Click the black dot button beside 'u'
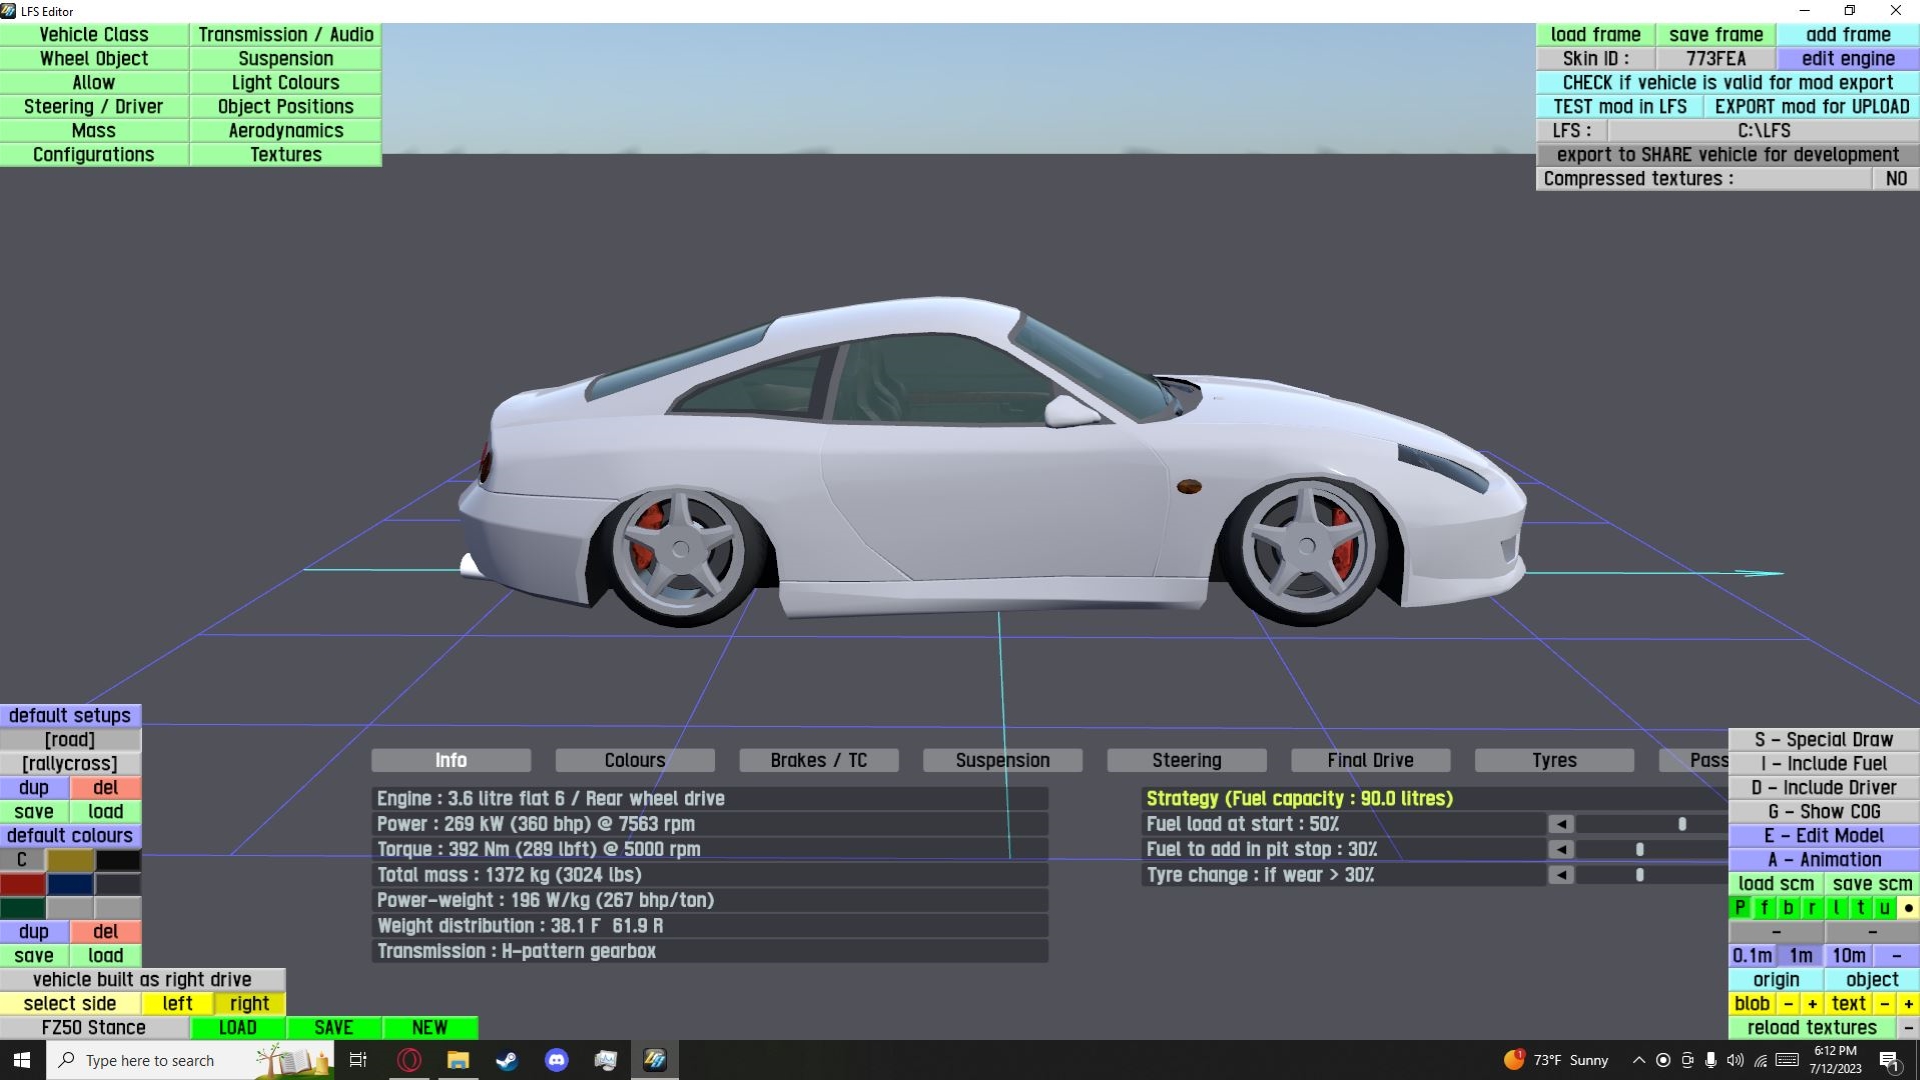1920x1080 pixels. tap(1908, 908)
